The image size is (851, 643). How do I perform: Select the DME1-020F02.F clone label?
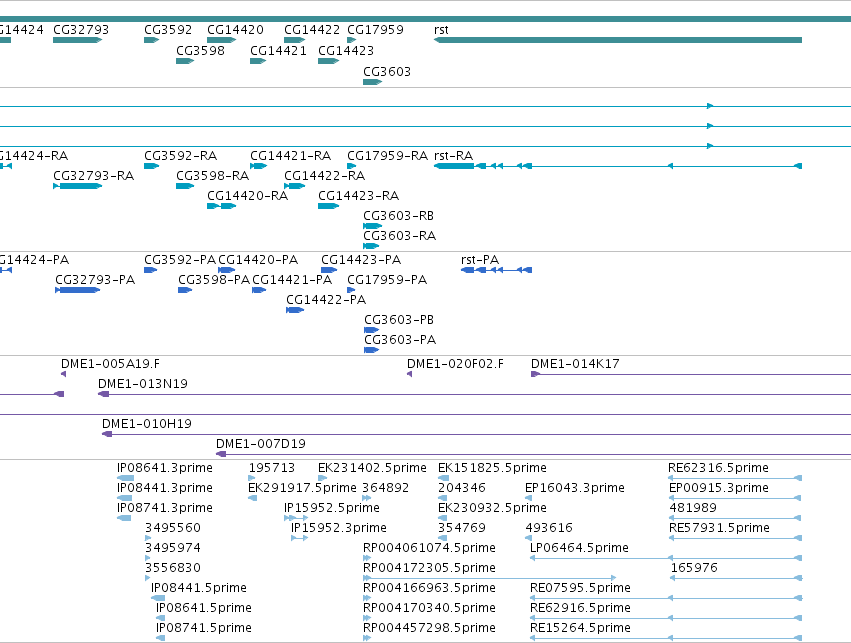click(x=455, y=364)
